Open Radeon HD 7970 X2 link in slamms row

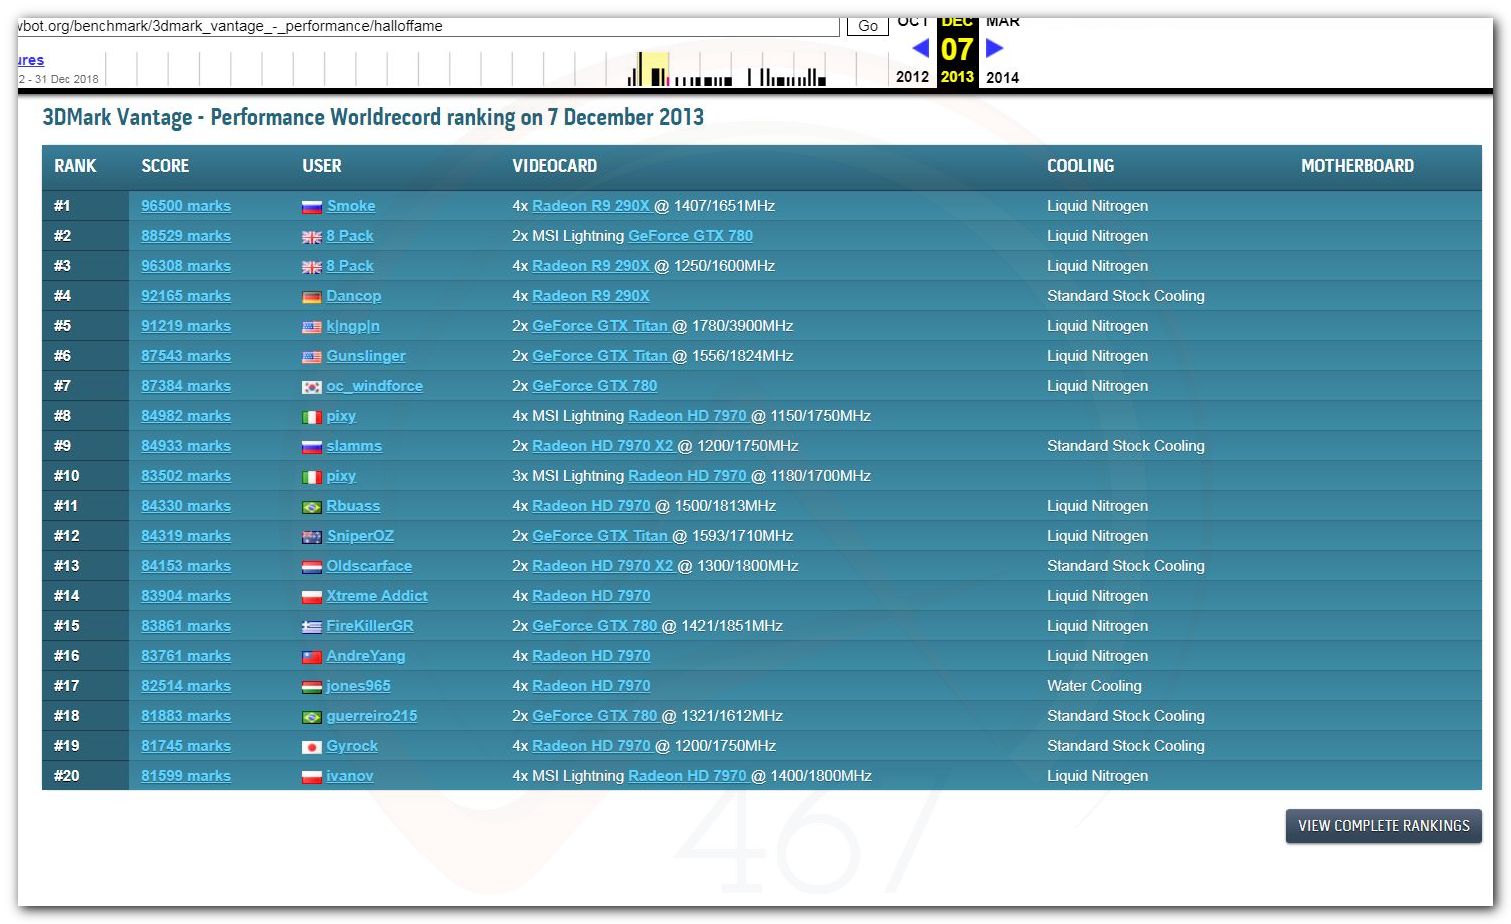[603, 446]
